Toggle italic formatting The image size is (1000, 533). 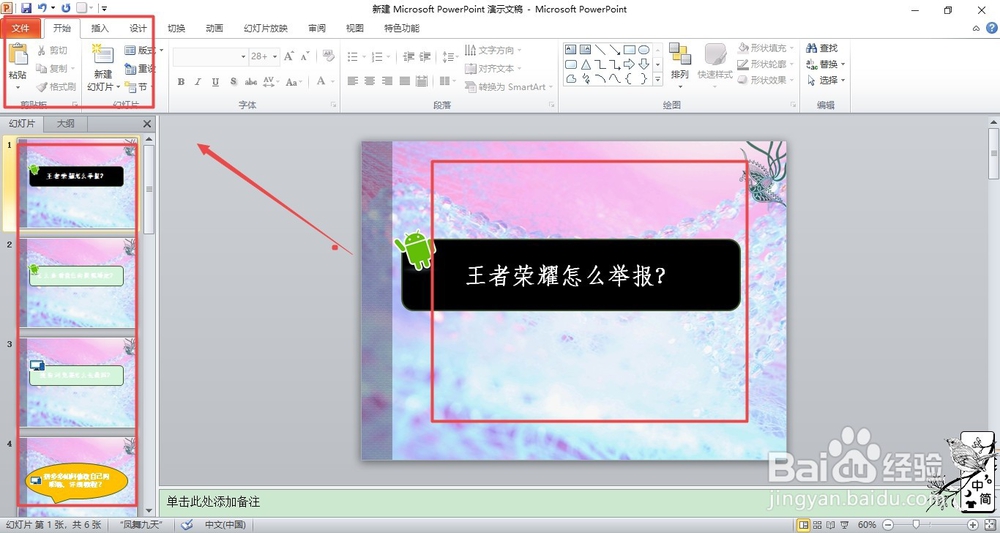198,82
